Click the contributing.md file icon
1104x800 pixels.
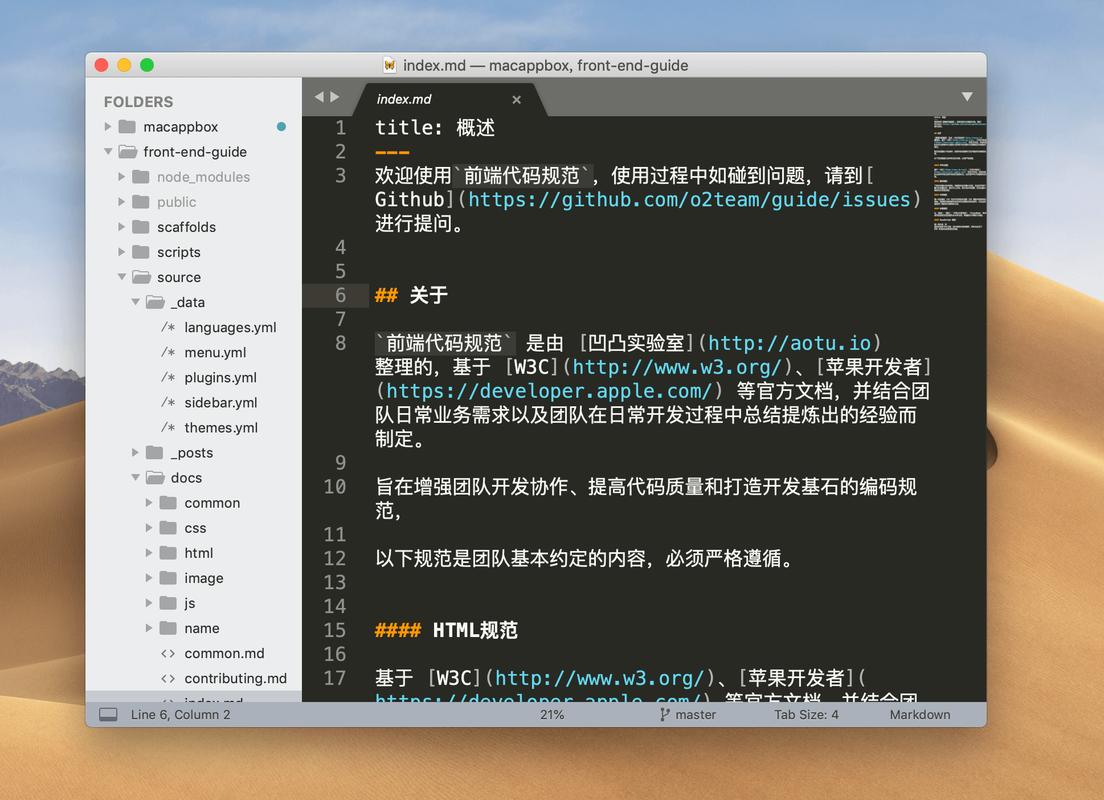click(169, 678)
